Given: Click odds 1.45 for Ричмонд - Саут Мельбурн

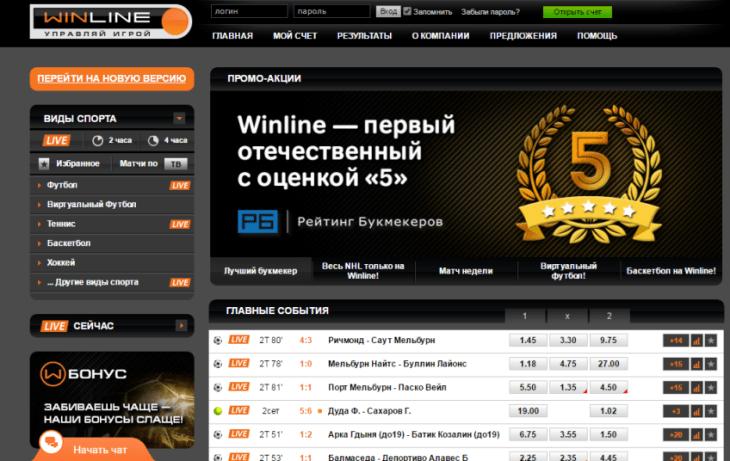Looking at the screenshot, I should 528,340.
